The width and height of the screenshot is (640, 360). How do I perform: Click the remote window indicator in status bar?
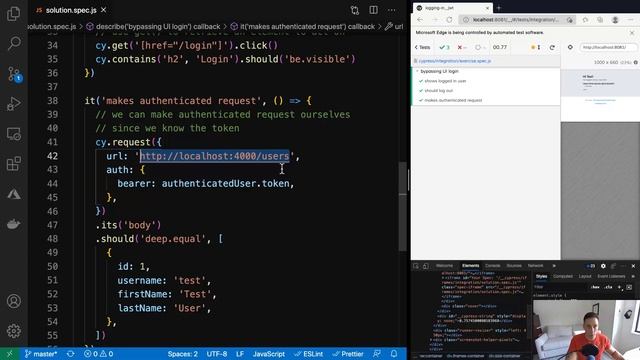(x=9, y=354)
